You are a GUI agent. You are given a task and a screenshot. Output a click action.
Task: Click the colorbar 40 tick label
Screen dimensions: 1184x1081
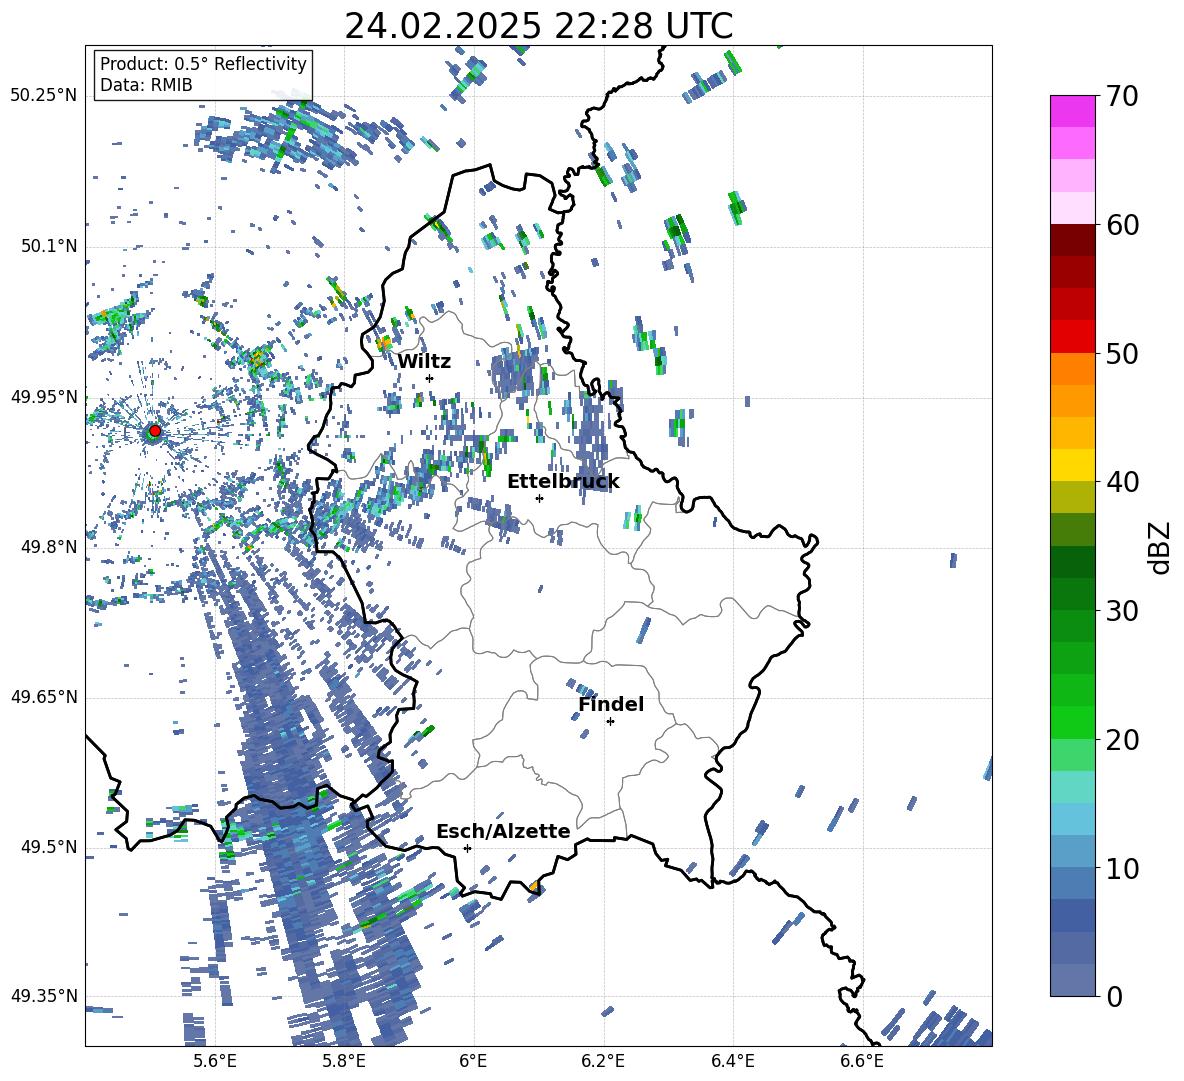point(1122,482)
